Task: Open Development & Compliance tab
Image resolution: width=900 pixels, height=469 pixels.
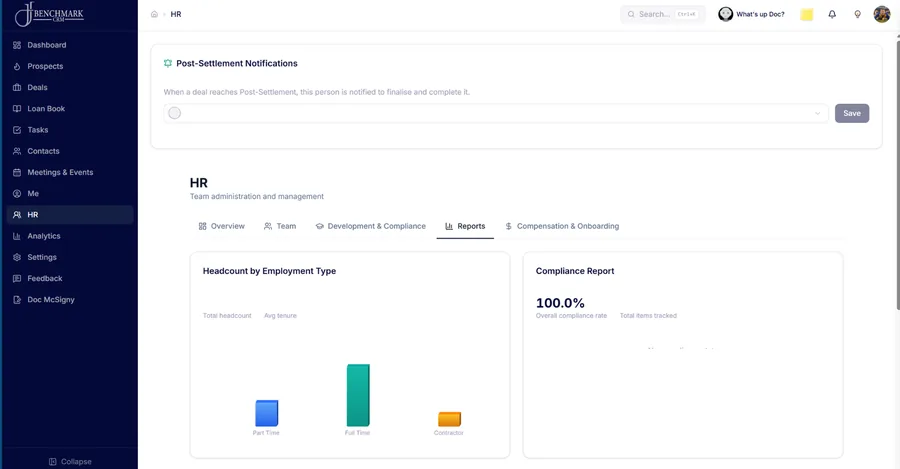Action: point(371,226)
